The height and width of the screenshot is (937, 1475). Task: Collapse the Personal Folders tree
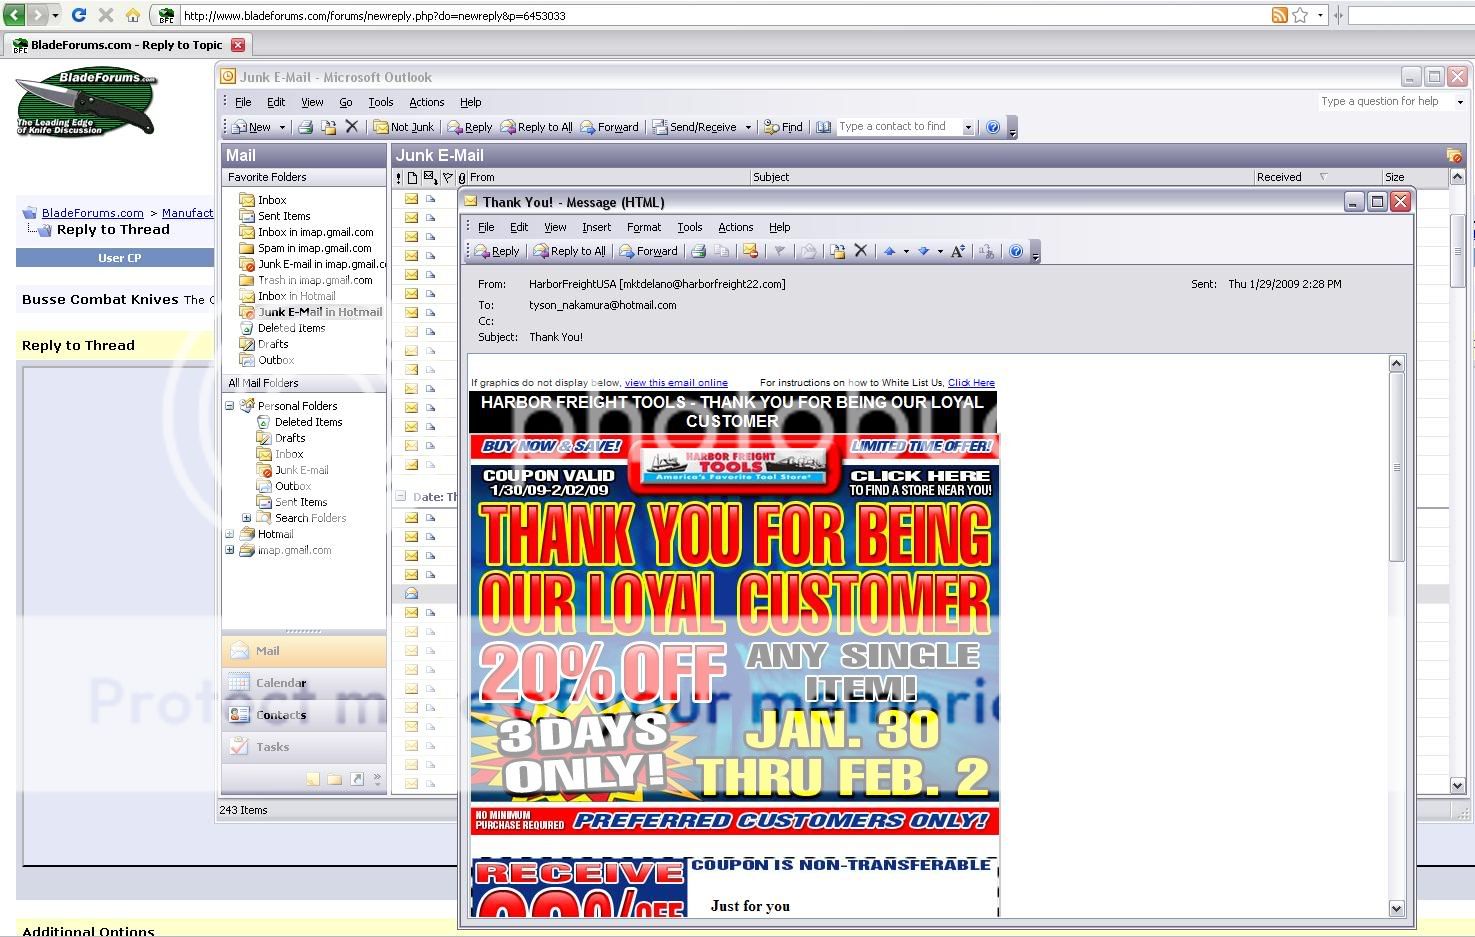click(230, 406)
